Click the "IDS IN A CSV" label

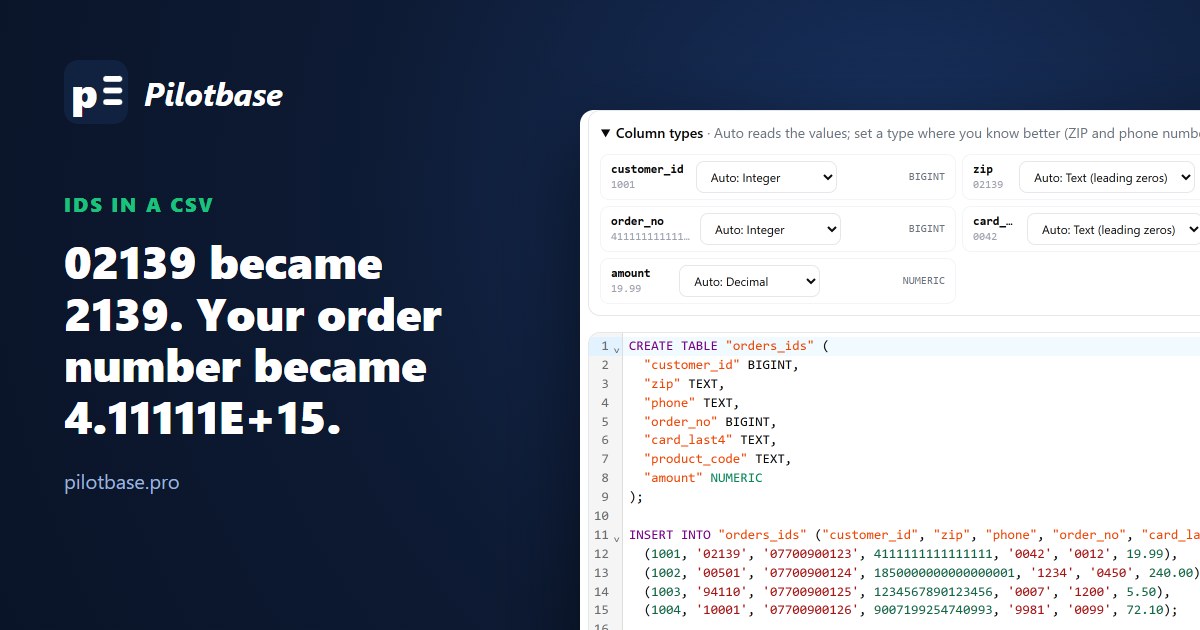click(x=139, y=206)
